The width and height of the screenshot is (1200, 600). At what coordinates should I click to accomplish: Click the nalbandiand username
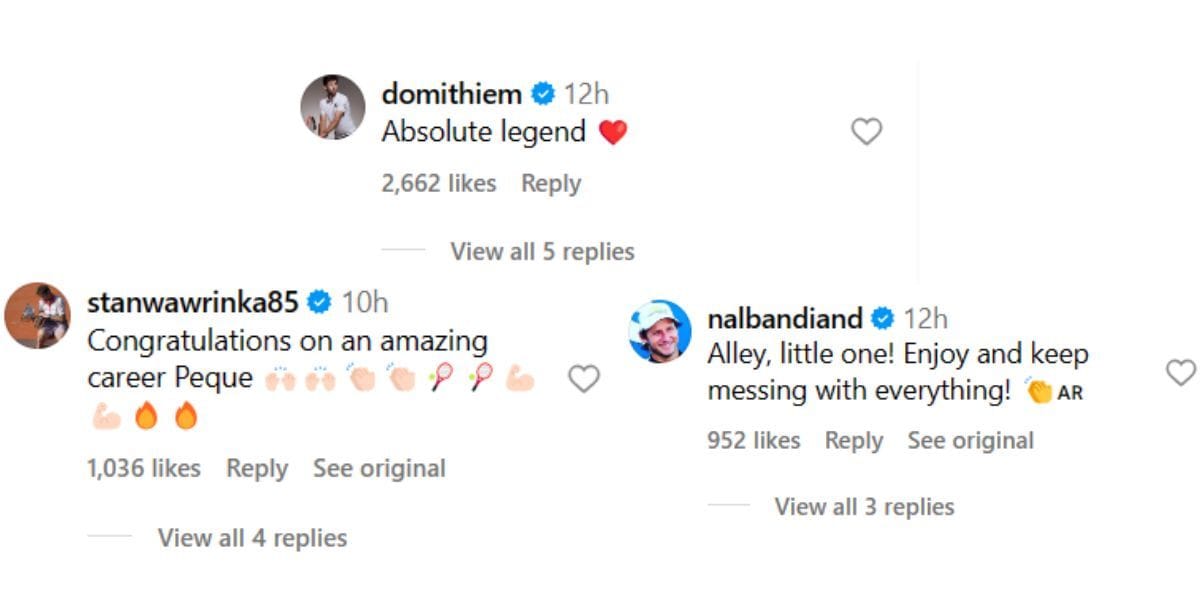click(785, 319)
